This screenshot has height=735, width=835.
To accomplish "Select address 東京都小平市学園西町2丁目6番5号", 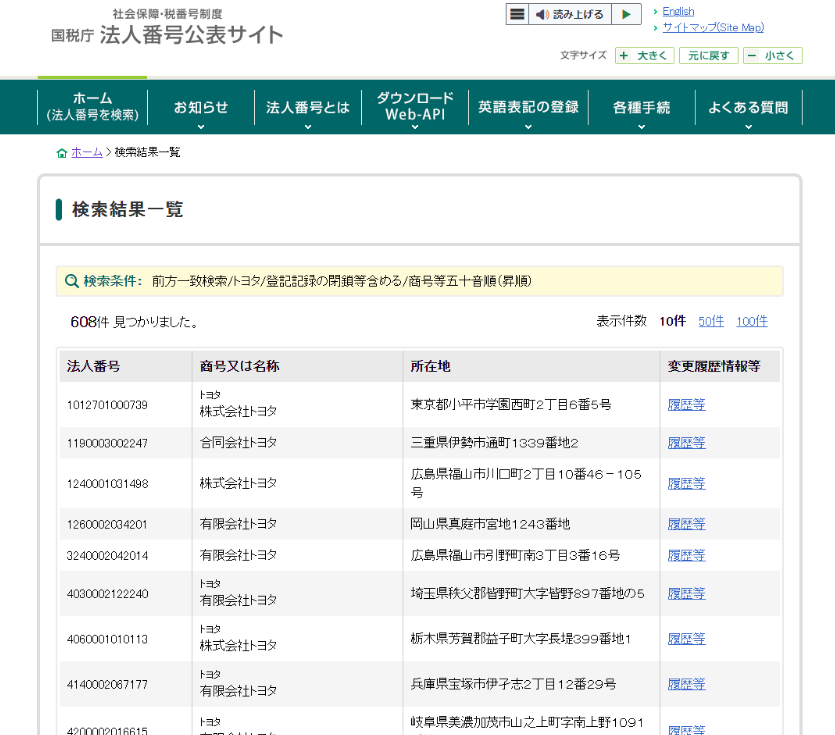I will [511, 405].
